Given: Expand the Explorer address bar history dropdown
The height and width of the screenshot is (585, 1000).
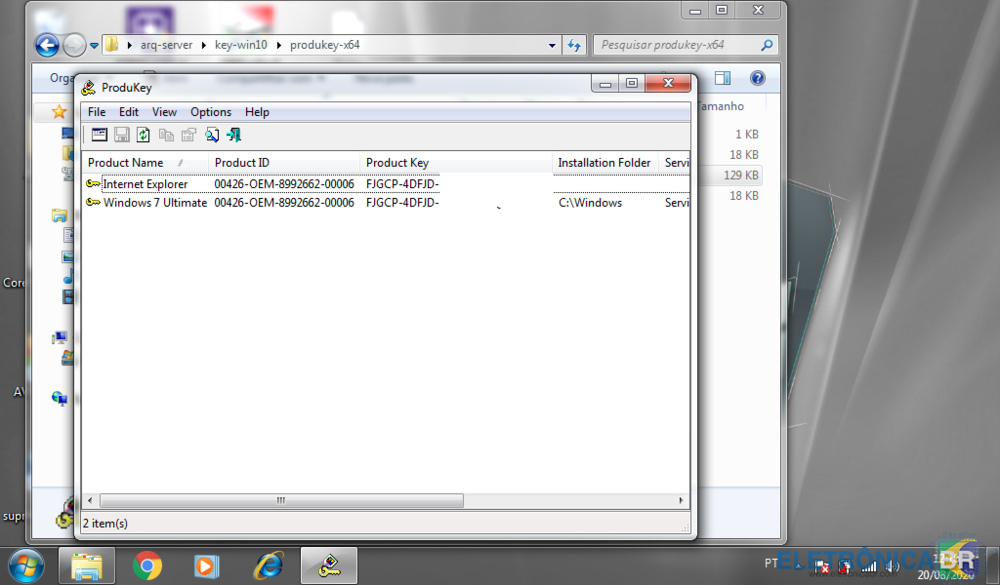Looking at the screenshot, I should 552,45.
